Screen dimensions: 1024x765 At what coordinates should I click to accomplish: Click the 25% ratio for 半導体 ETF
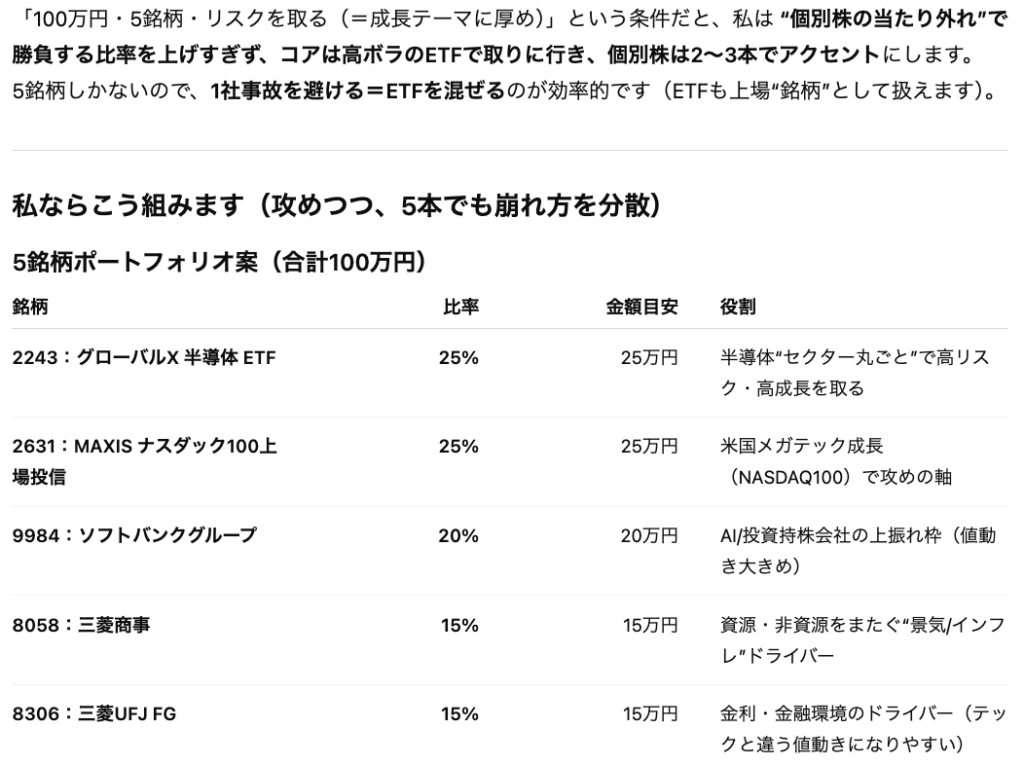pos(458,358)
